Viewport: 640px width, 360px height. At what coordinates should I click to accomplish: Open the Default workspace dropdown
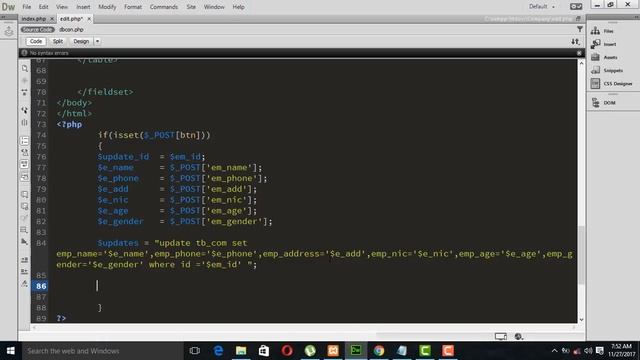tap(542, 7)
